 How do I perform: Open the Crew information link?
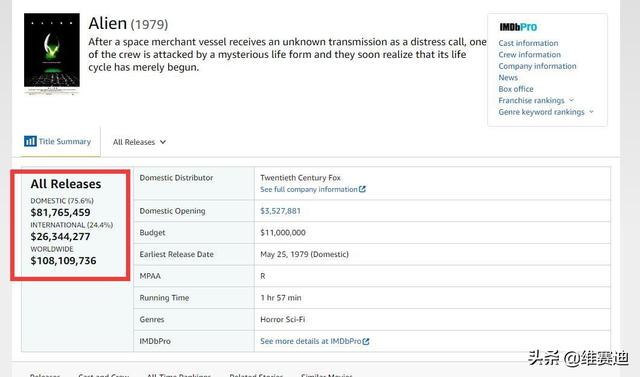(529, 54)
